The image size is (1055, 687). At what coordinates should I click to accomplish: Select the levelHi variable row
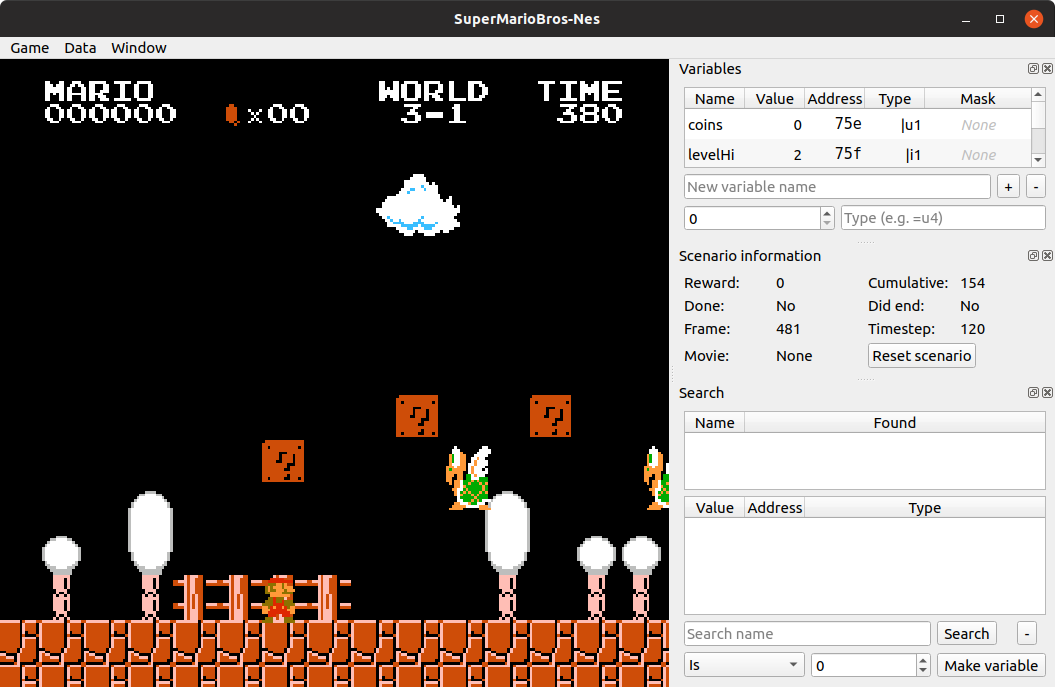[858, 154]
